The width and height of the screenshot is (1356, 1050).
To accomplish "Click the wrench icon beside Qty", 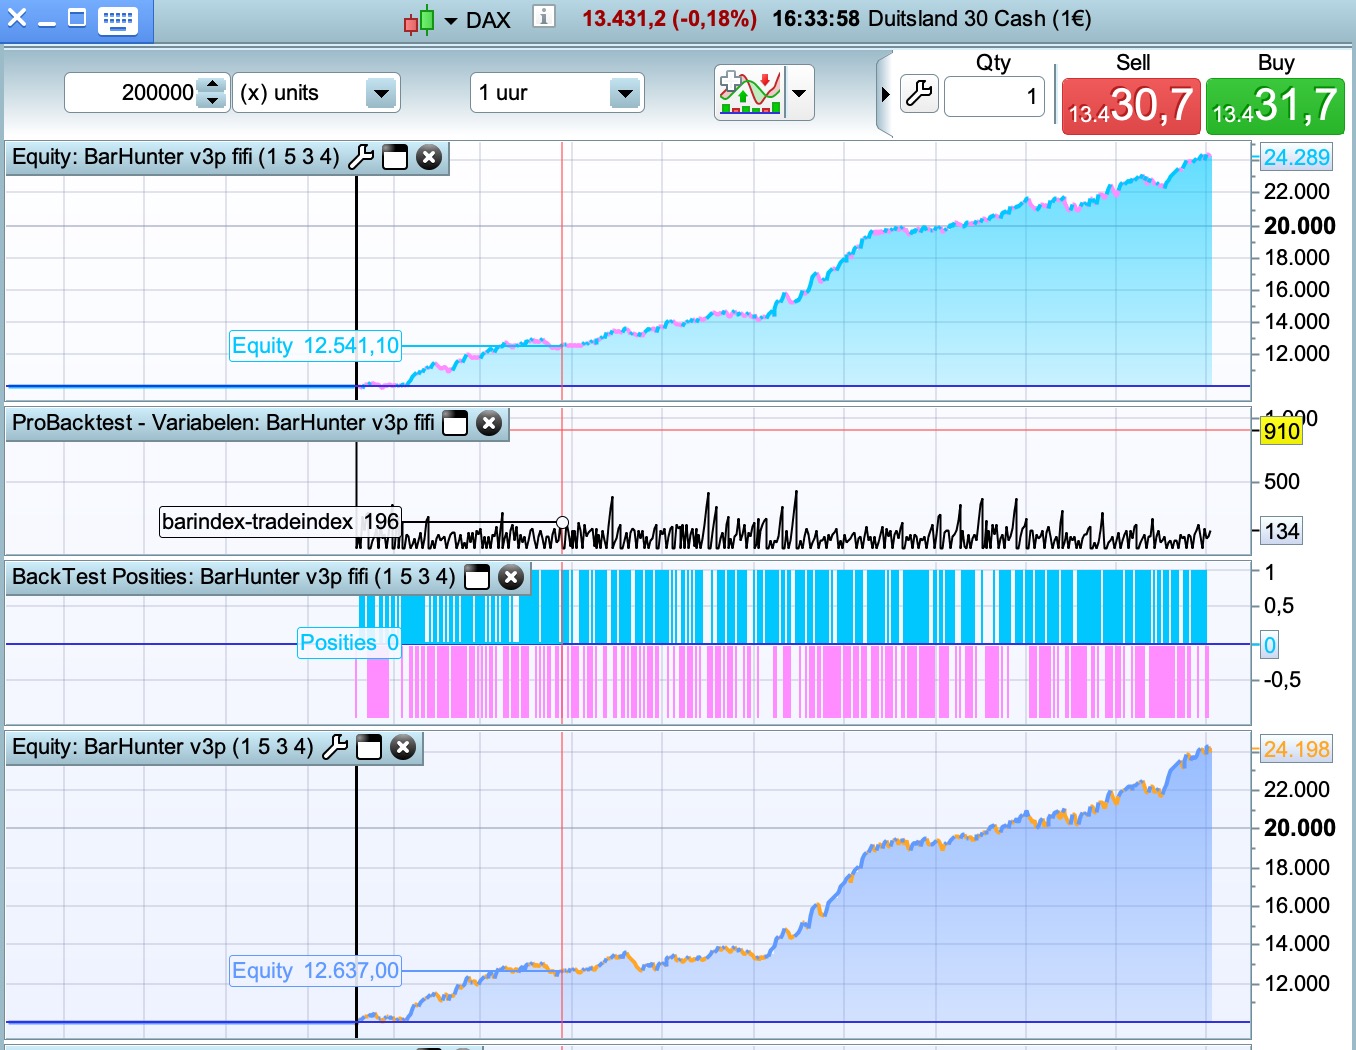I will (x=919, y=94).
